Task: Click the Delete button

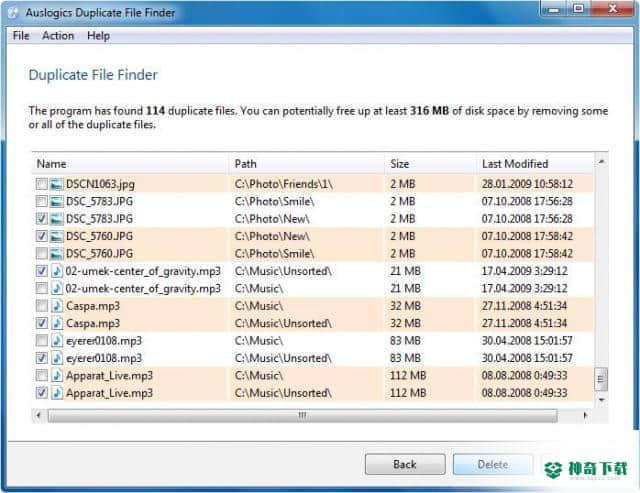Action: [x=493, y=464]
